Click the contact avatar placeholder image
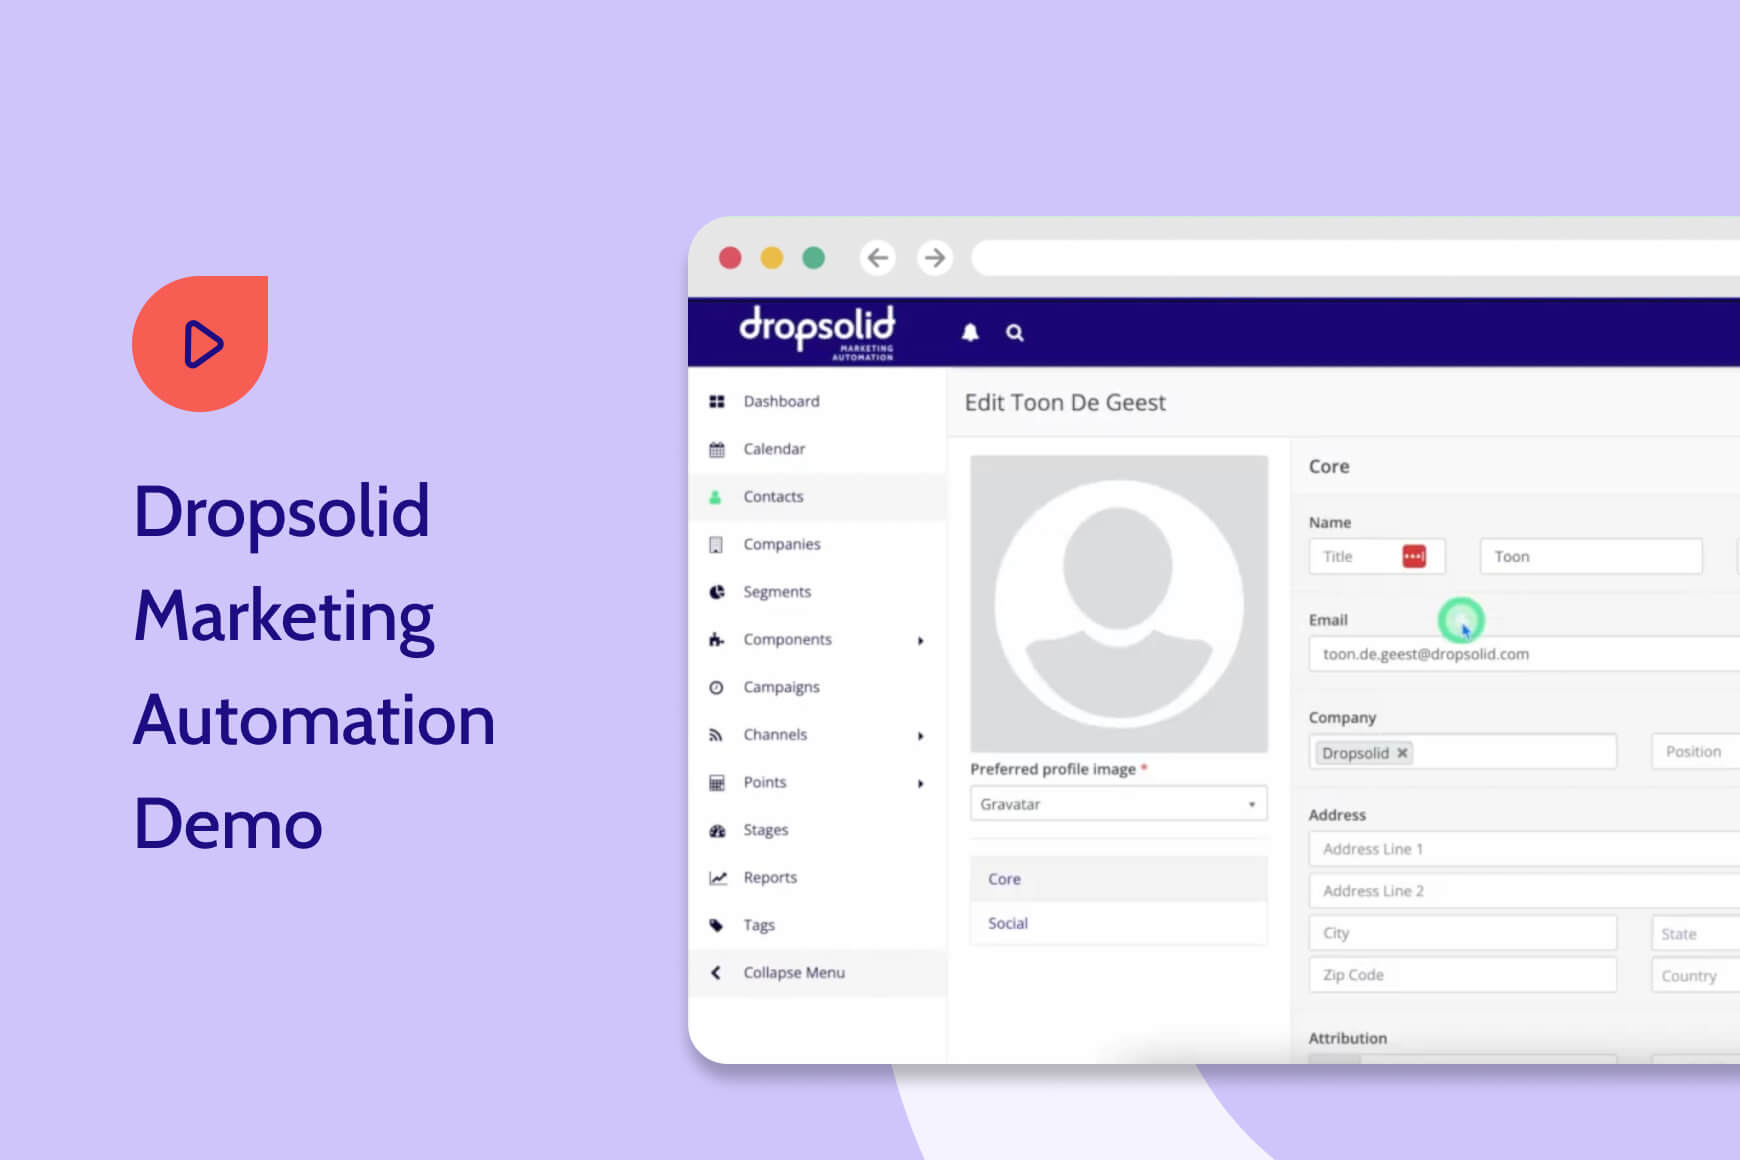The image size is (1740, 1160). coord(1118,603)
